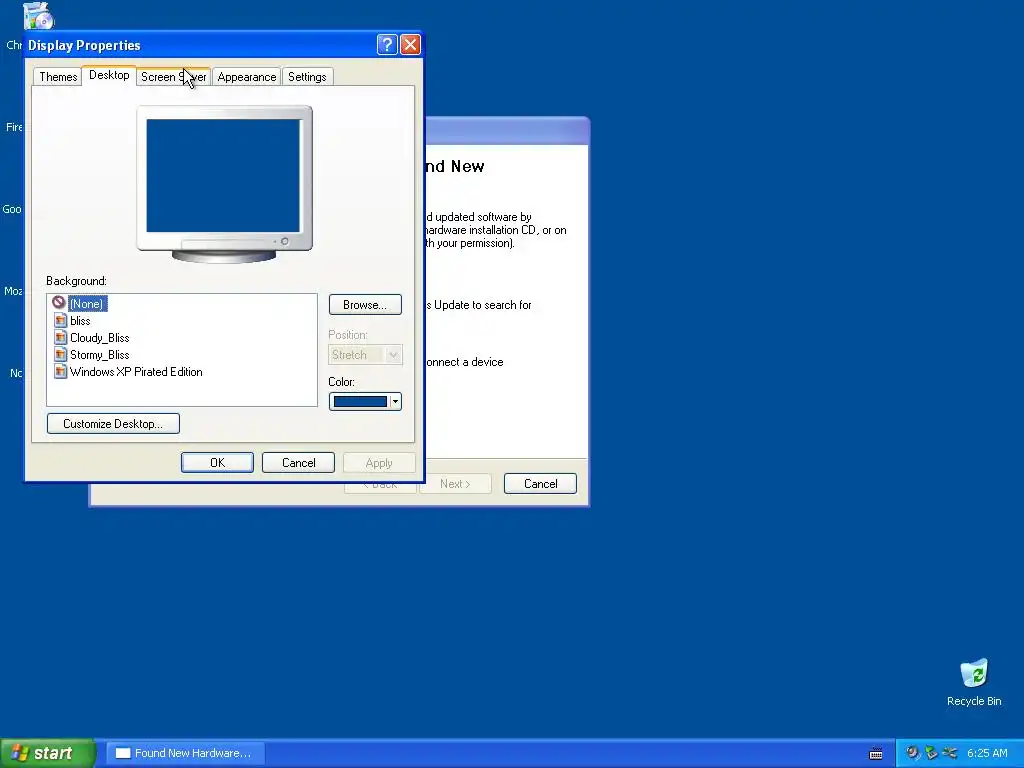Open the Themes tab
Image resolution: width=1024 pixels, height=768 pixels.
point(58,77)
